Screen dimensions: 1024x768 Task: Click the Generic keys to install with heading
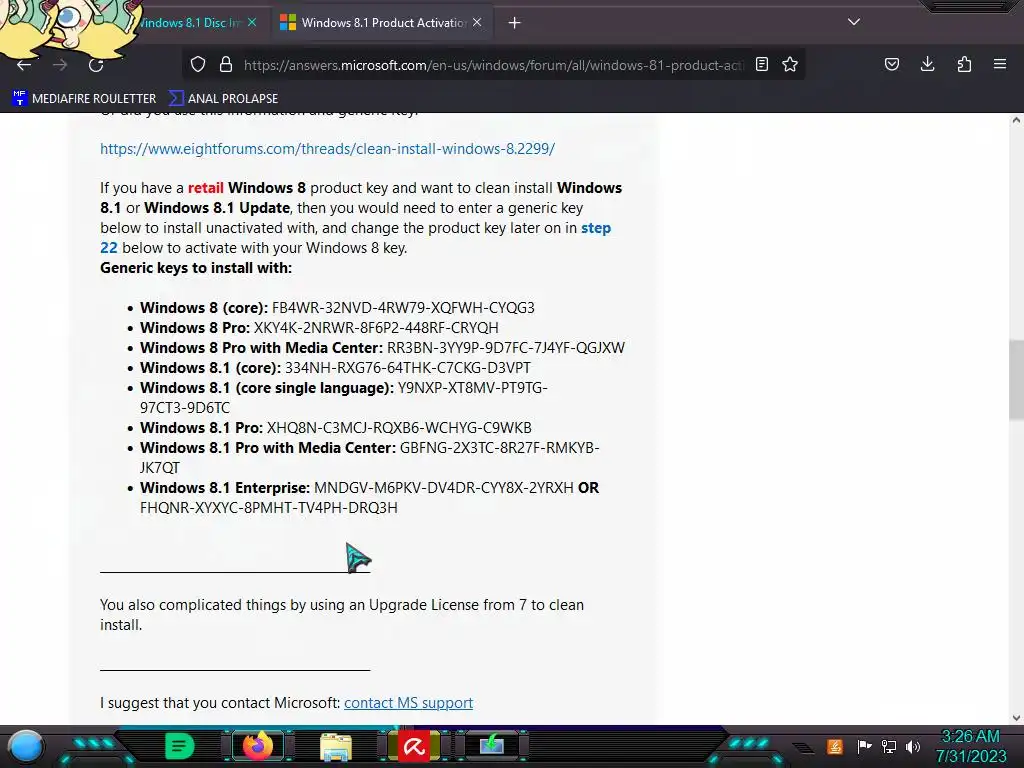pos(196,268)
